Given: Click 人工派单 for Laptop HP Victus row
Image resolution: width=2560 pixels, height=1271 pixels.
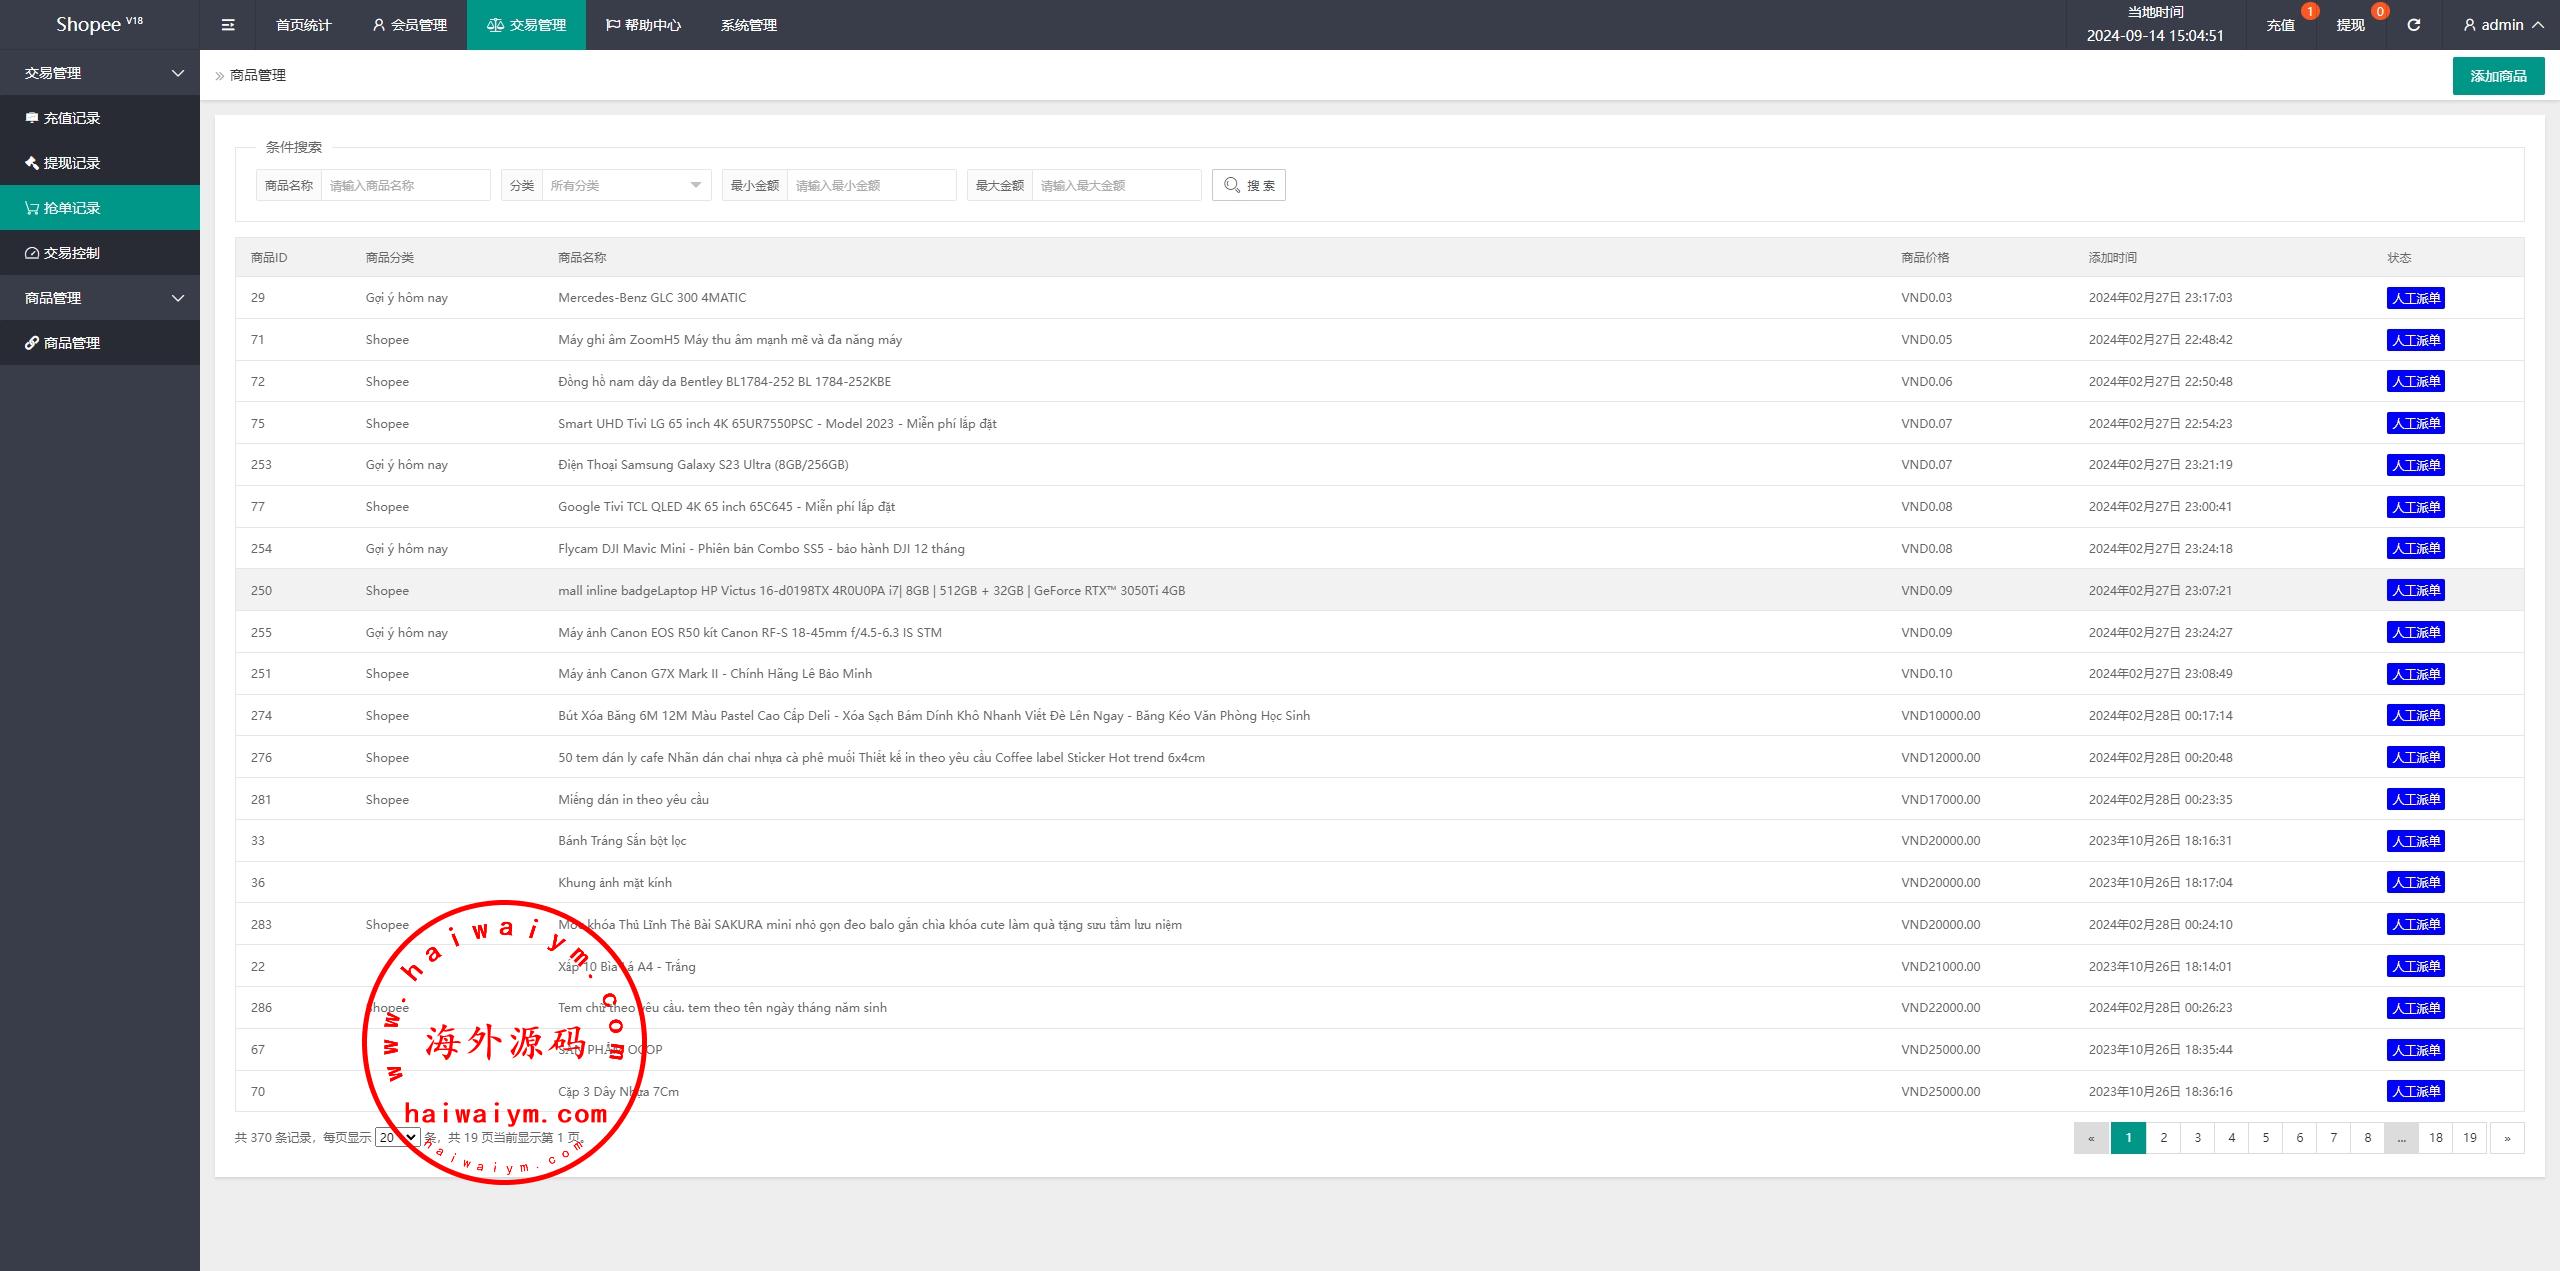Looking at the screenshot, I should coord(2416,590).
